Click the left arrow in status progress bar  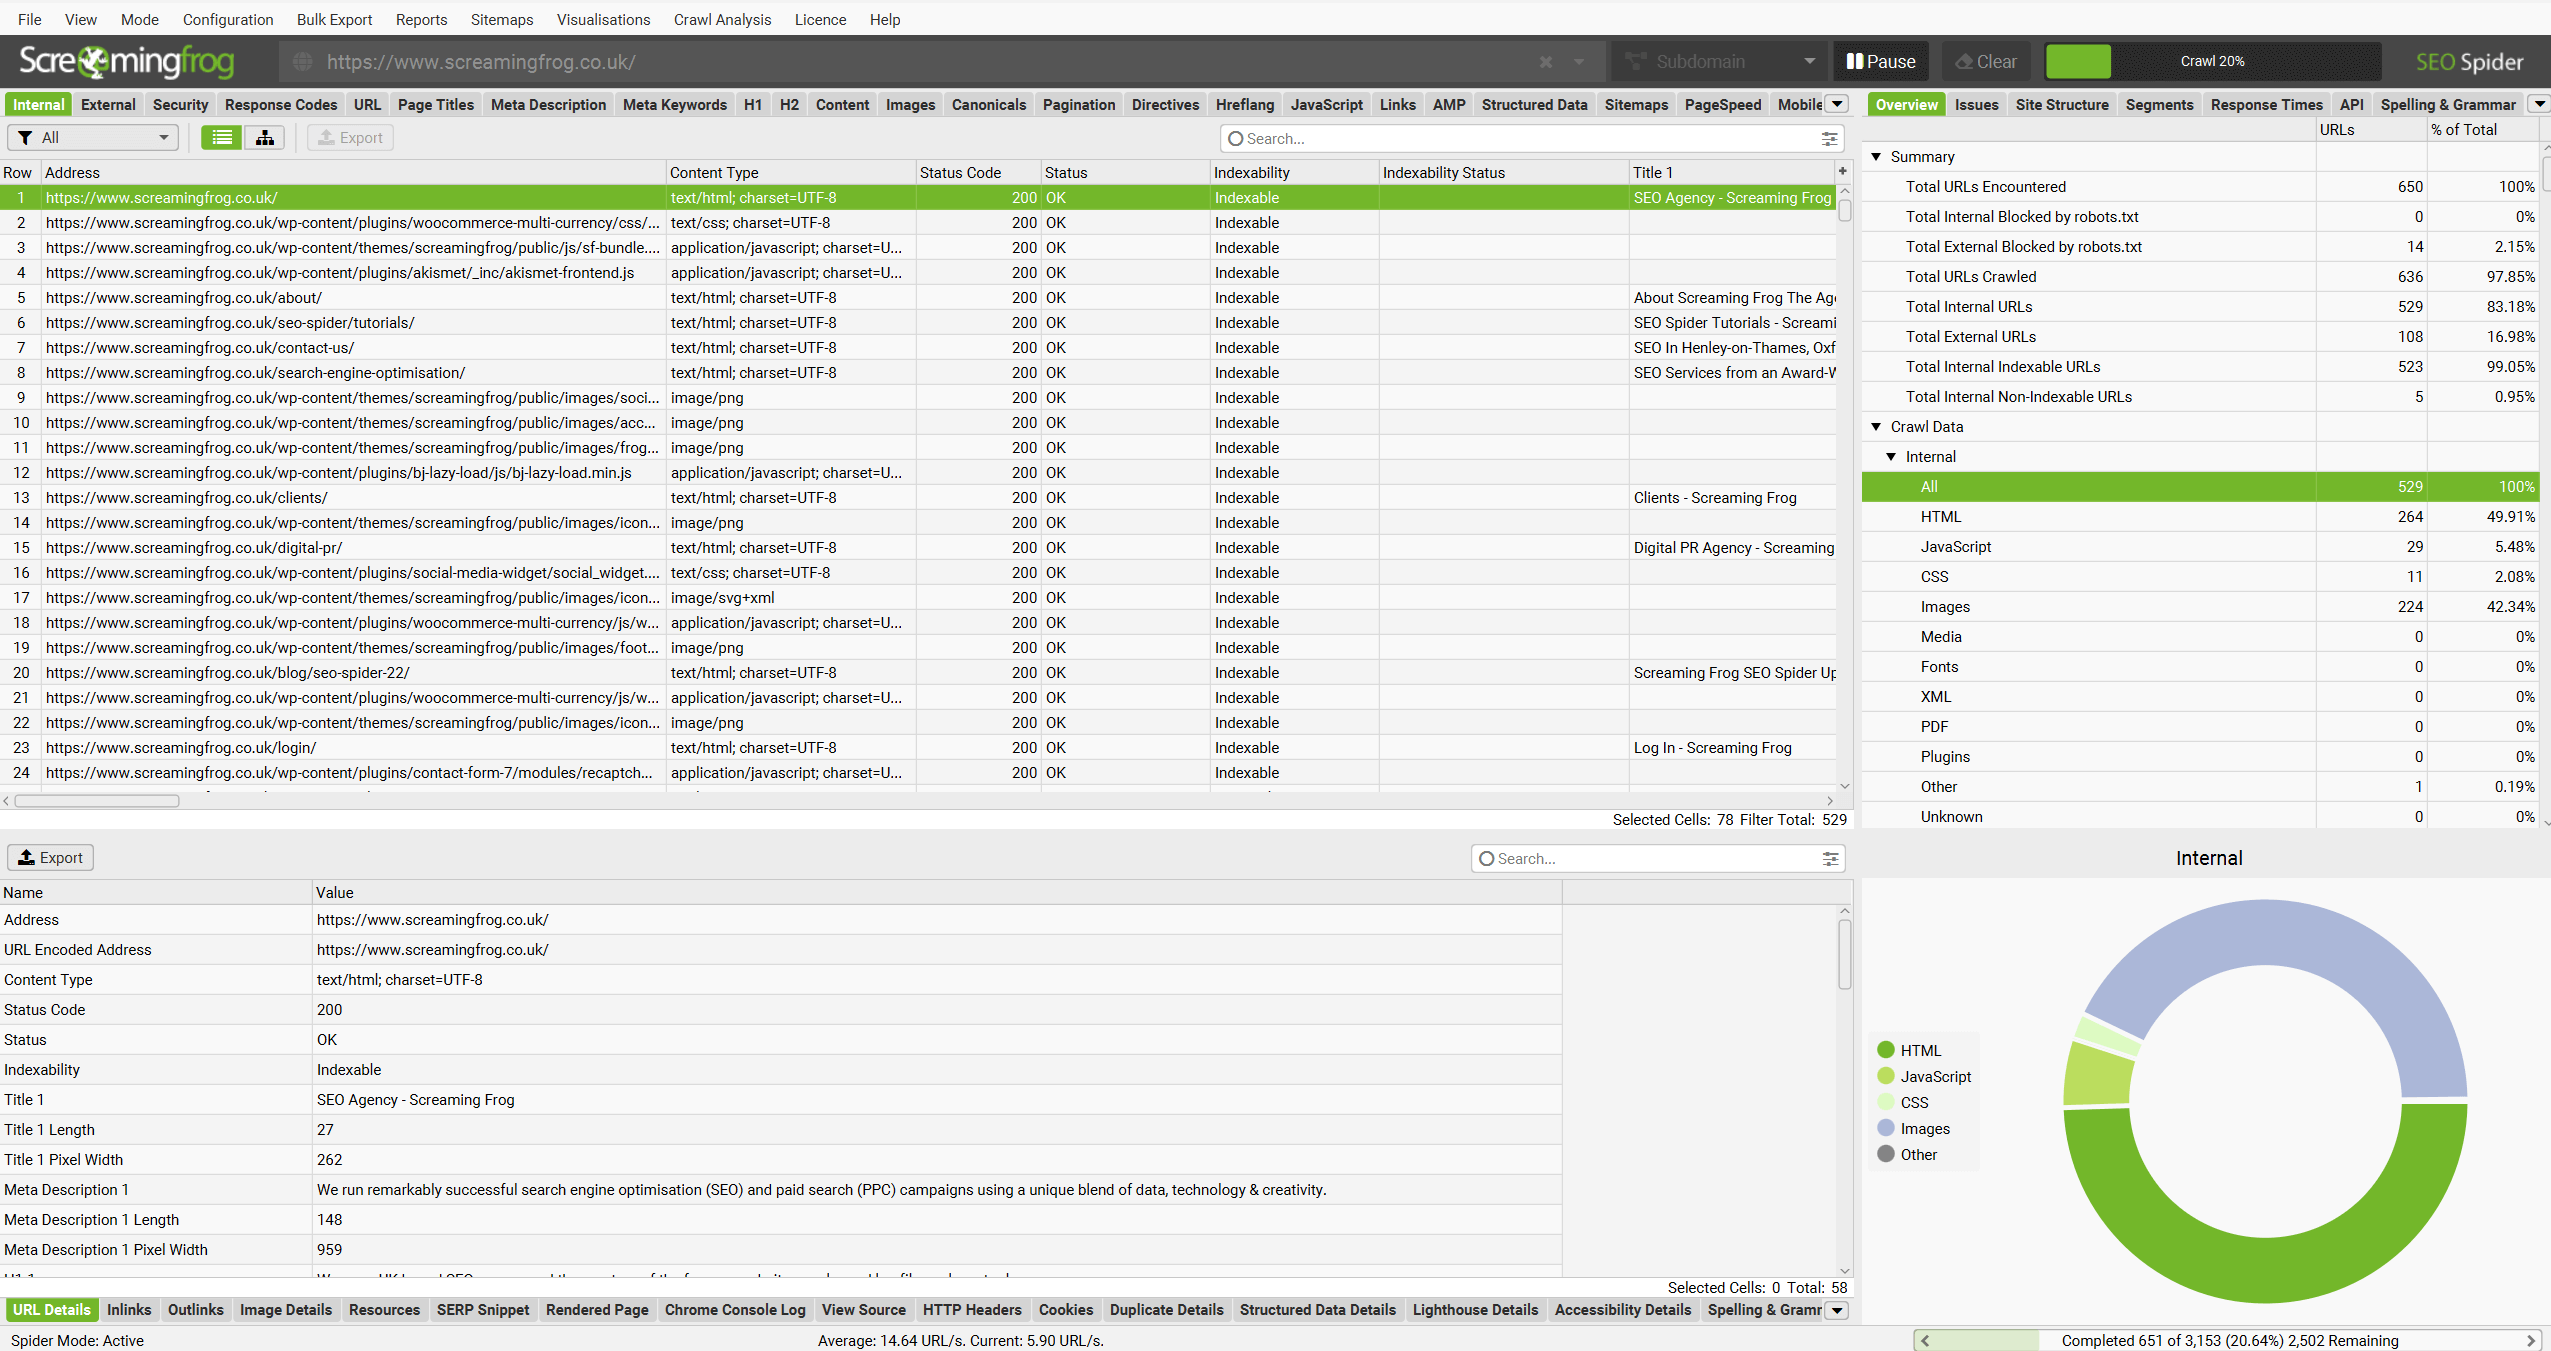click(1925, 1341)
